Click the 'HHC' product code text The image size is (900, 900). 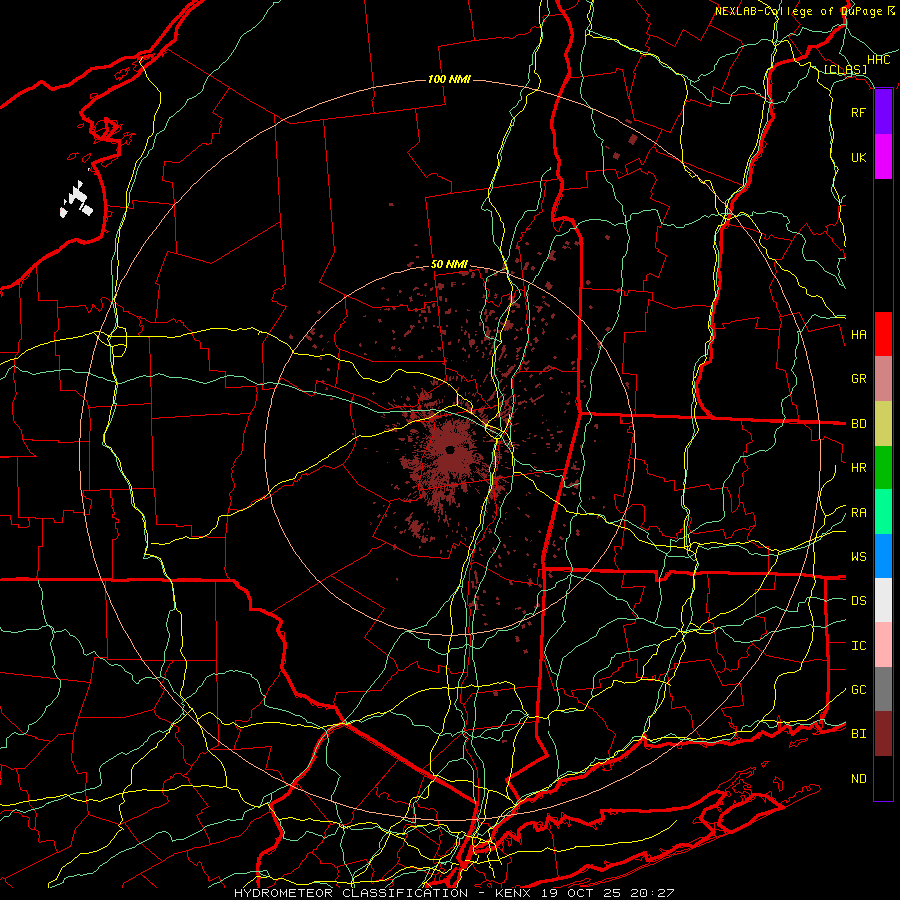pos(879,60)
